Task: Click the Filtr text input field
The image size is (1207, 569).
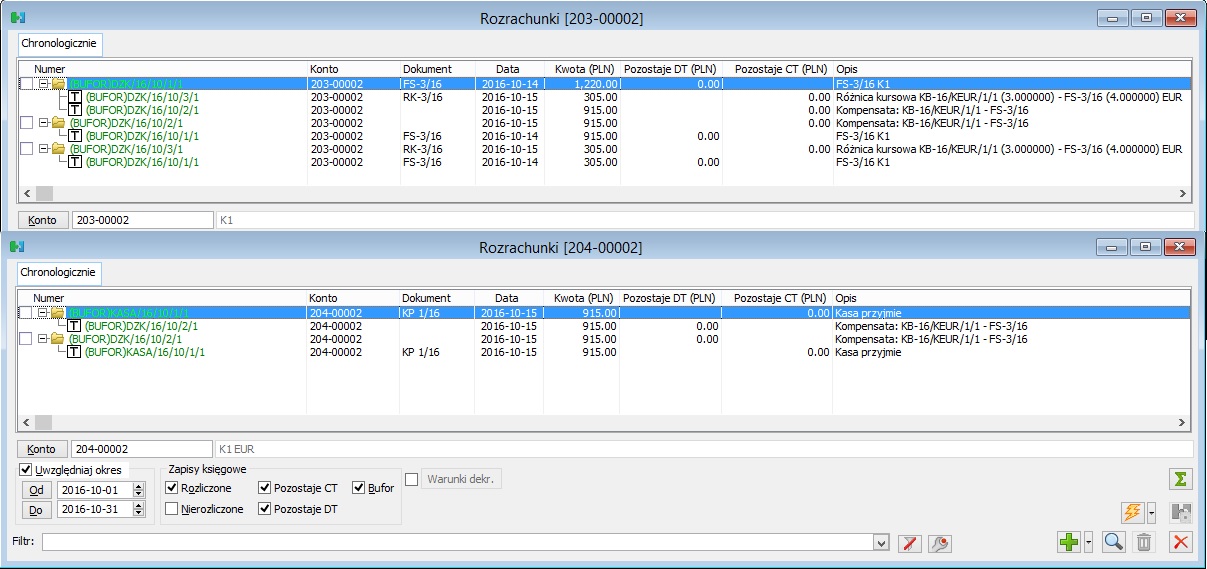Action: tap(458, 543)
